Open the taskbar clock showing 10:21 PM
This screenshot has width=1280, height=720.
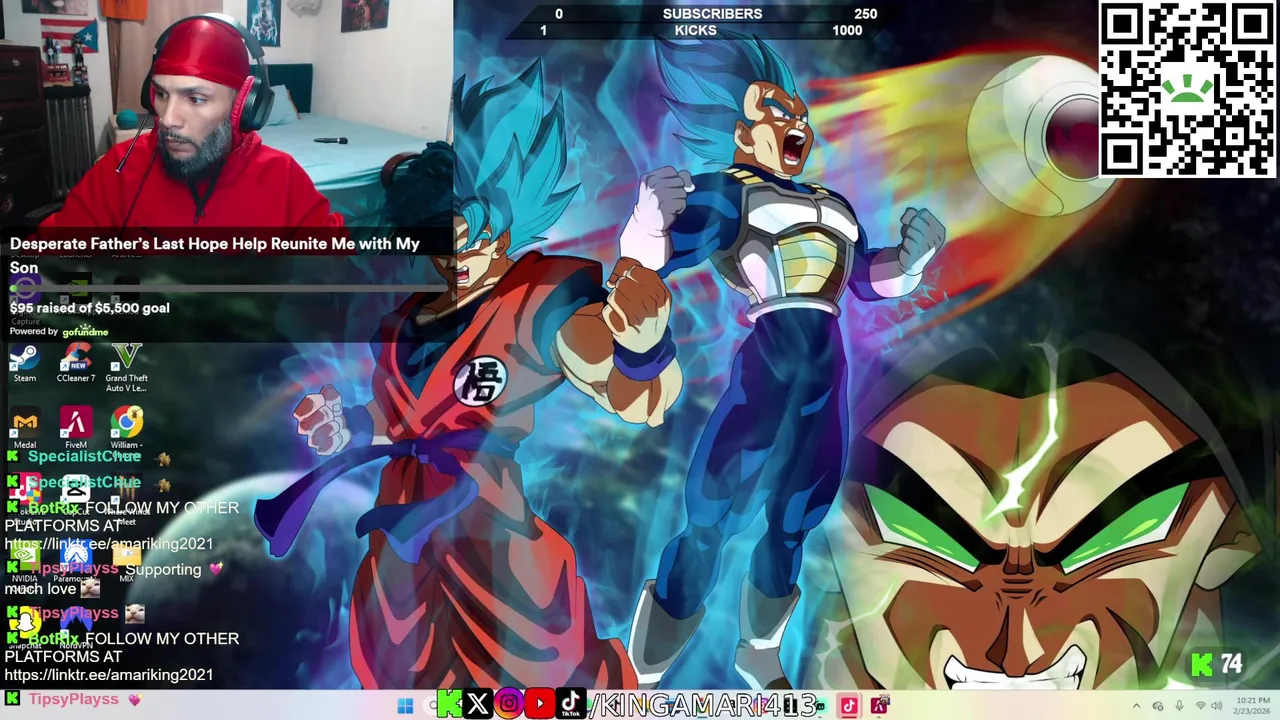(x=1253, y=706)
